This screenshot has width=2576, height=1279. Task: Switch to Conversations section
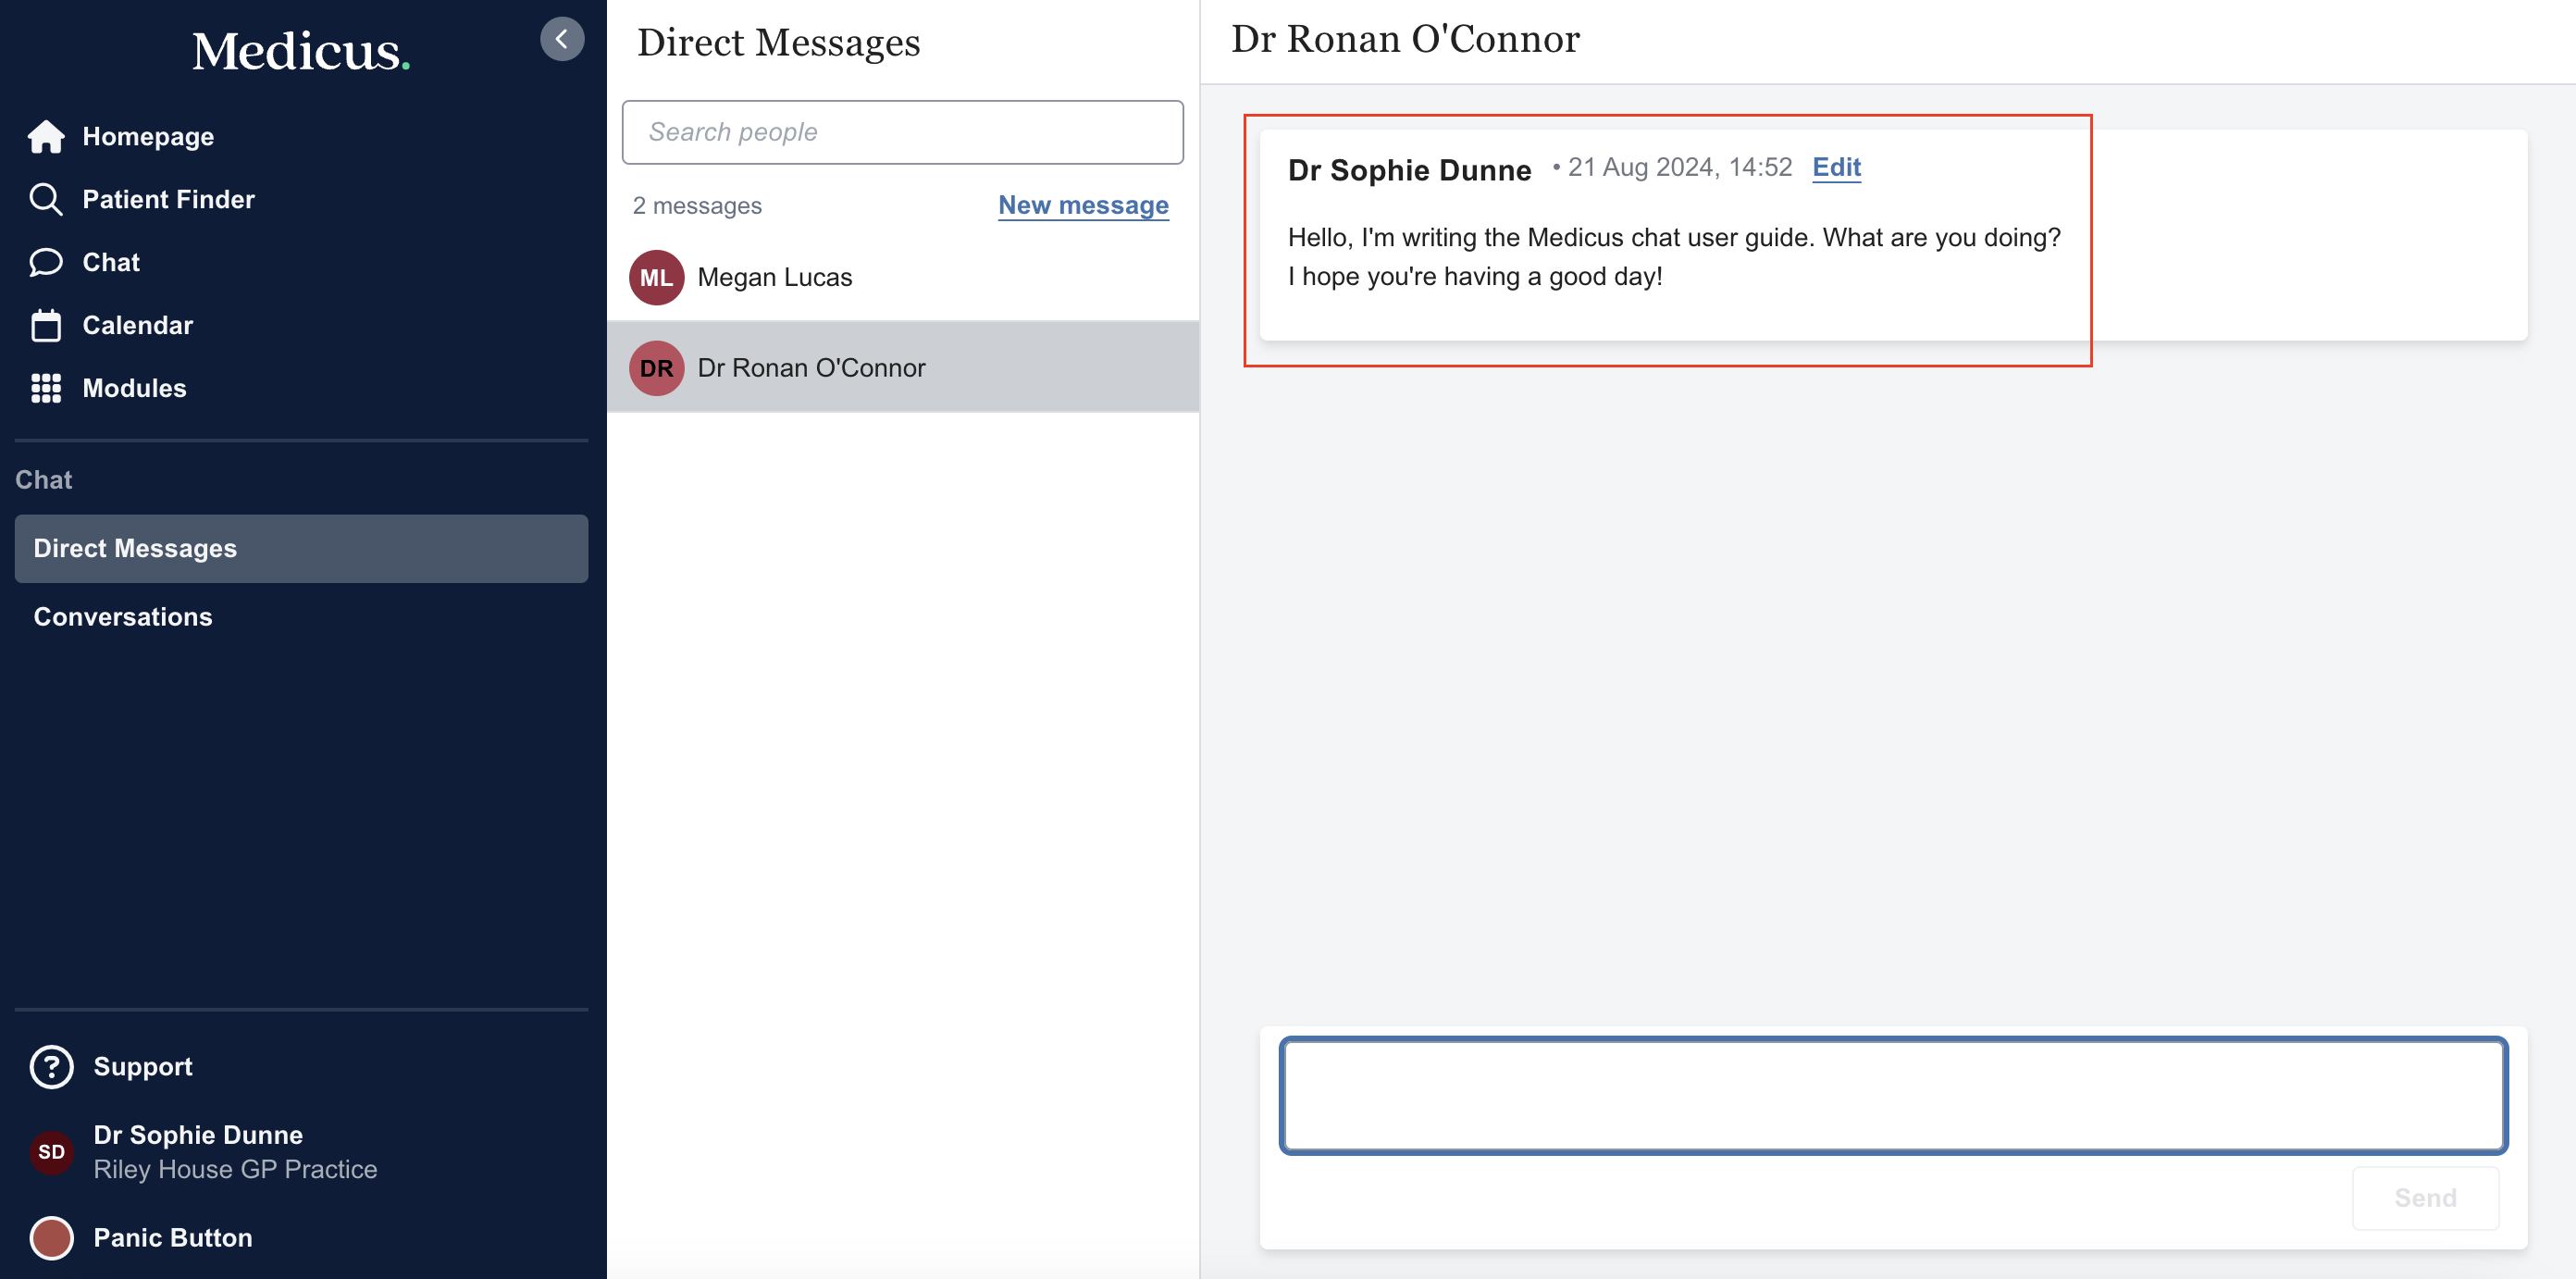[x=123, y=616]
